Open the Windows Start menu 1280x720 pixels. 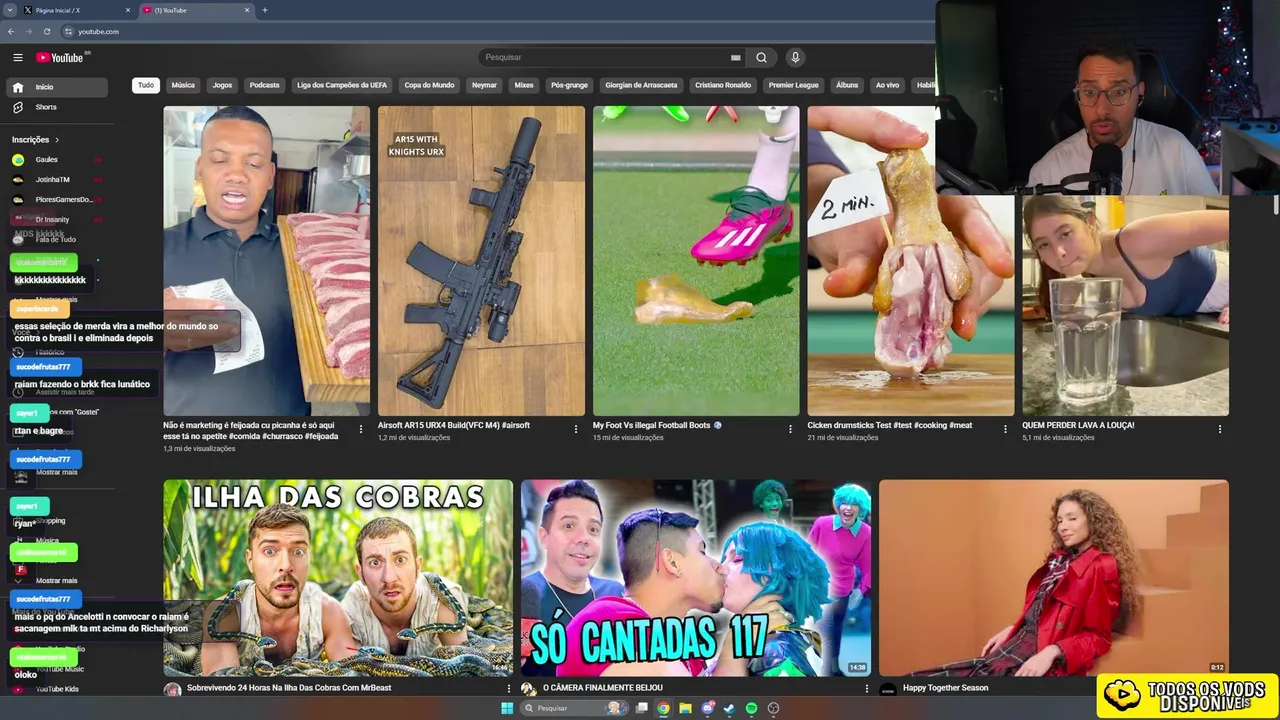507,708
